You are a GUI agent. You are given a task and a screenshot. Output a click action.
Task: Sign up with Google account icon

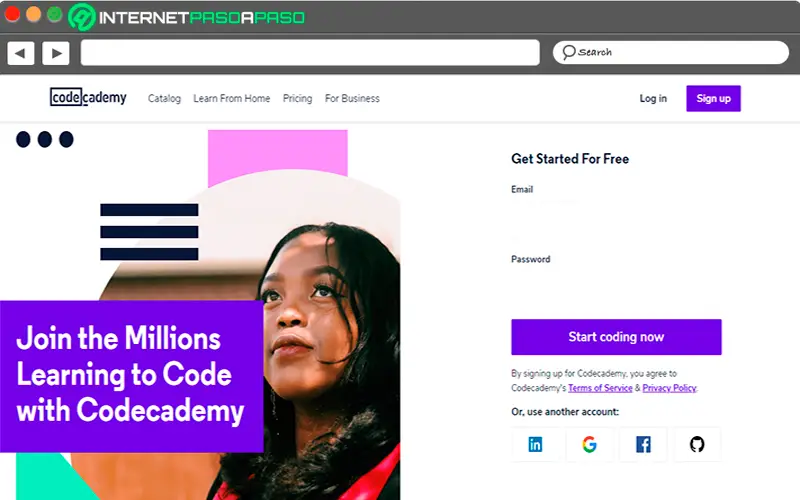(589, 444)
